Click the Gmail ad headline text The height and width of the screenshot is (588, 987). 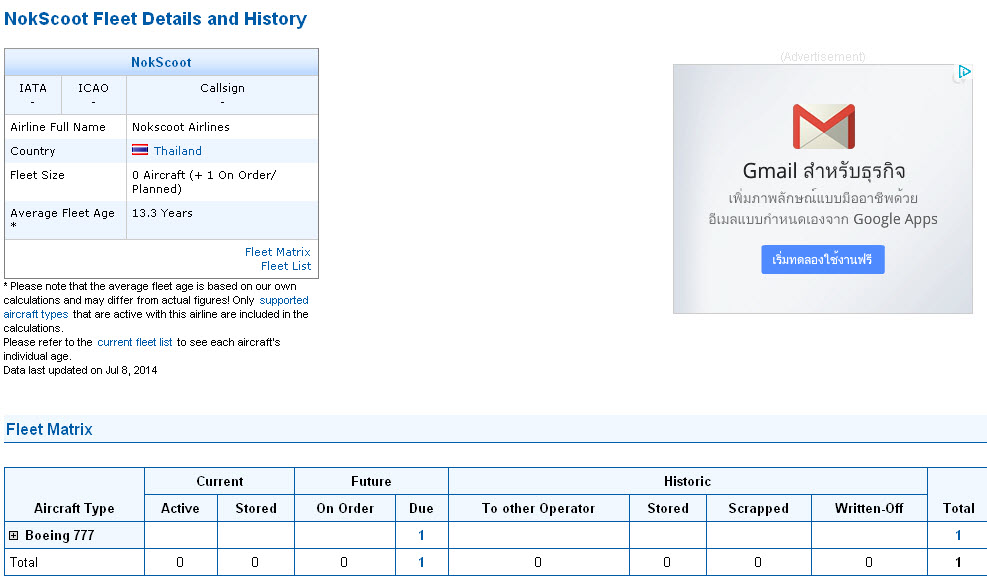pyautogui.click(x=823, y=171)
